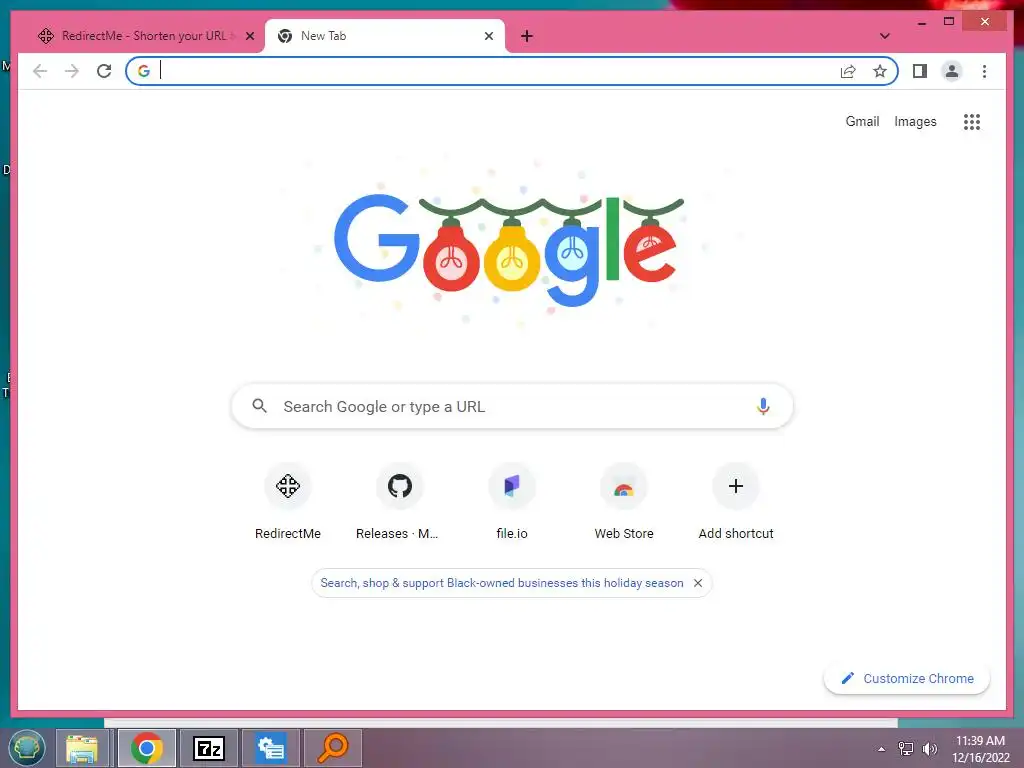Dismiss the holiday season promo banner
Screen dimensions: 1024x768
coord(697,583)
